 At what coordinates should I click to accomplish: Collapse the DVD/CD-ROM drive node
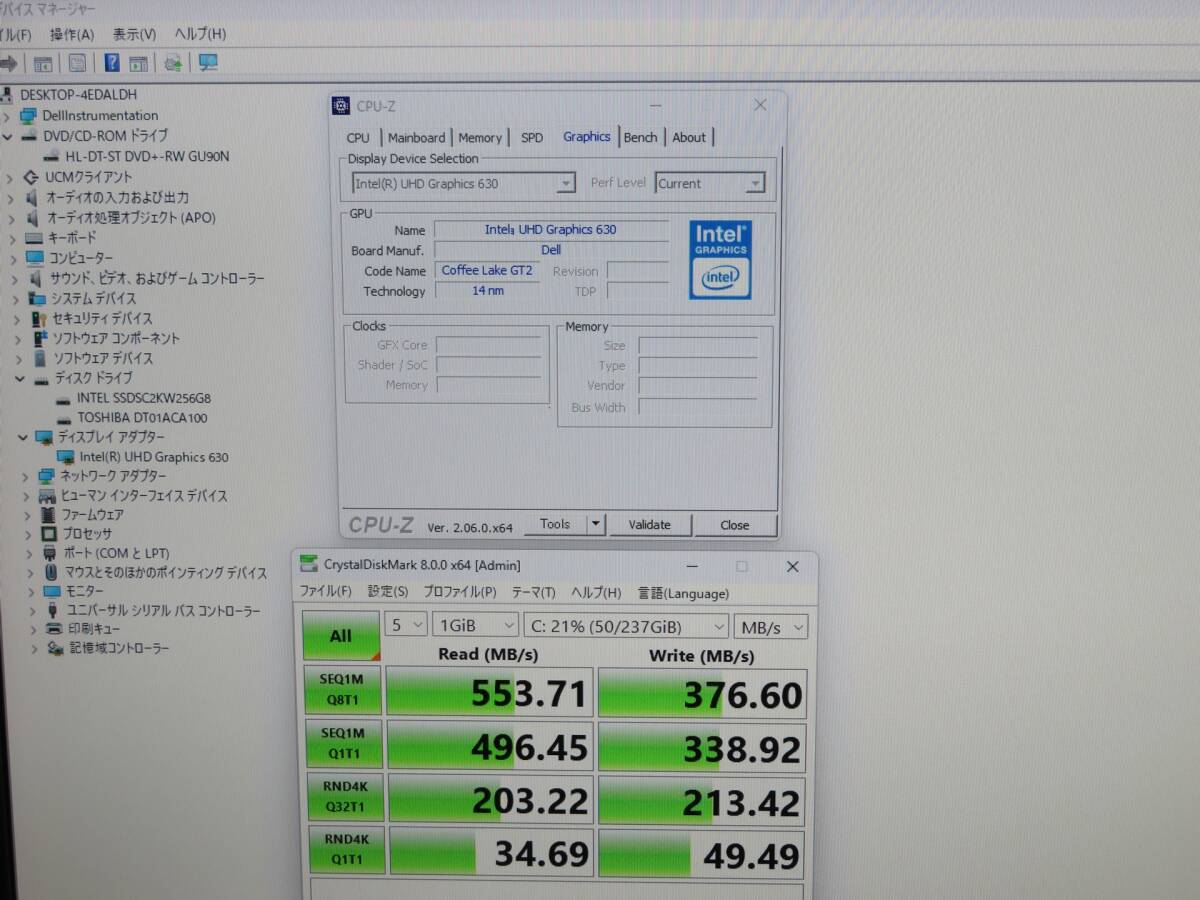tap(8, 135)
